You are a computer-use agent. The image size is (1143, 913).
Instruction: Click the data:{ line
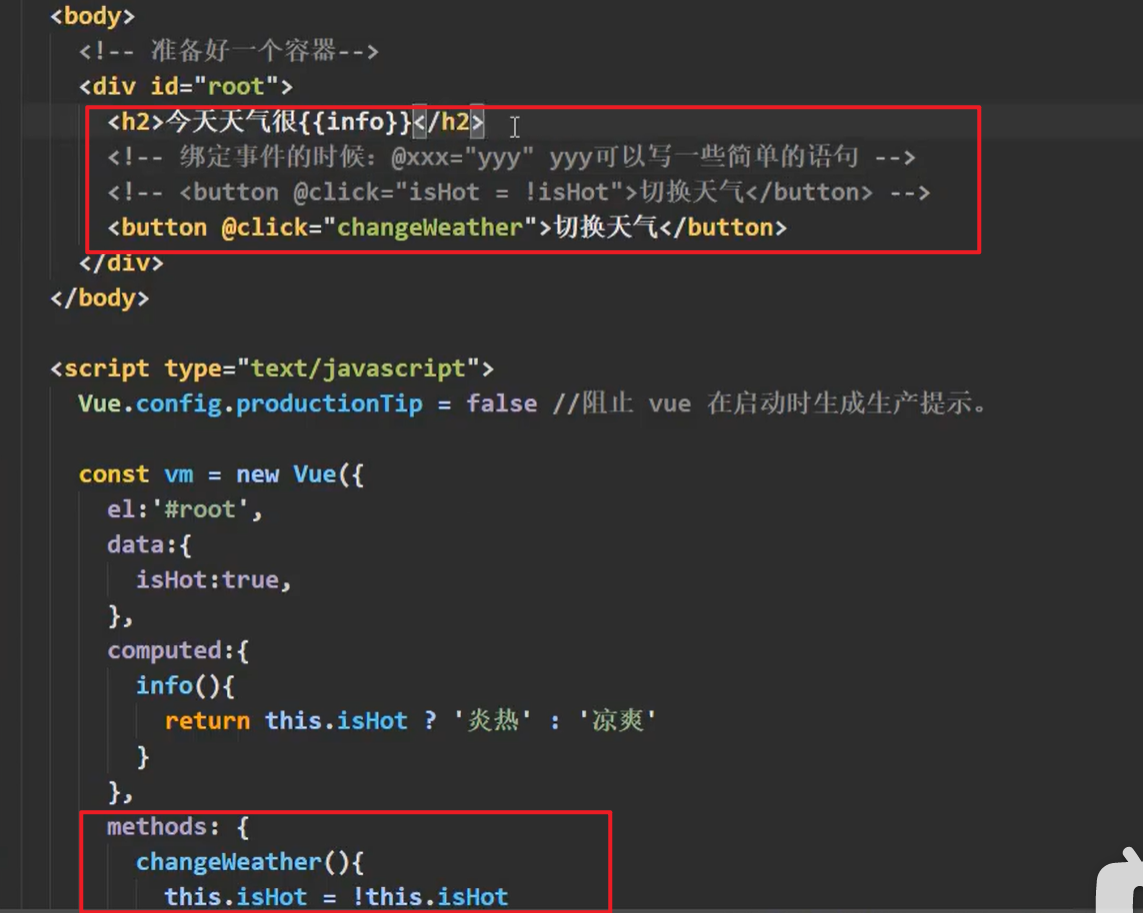(x=149, y=545)
